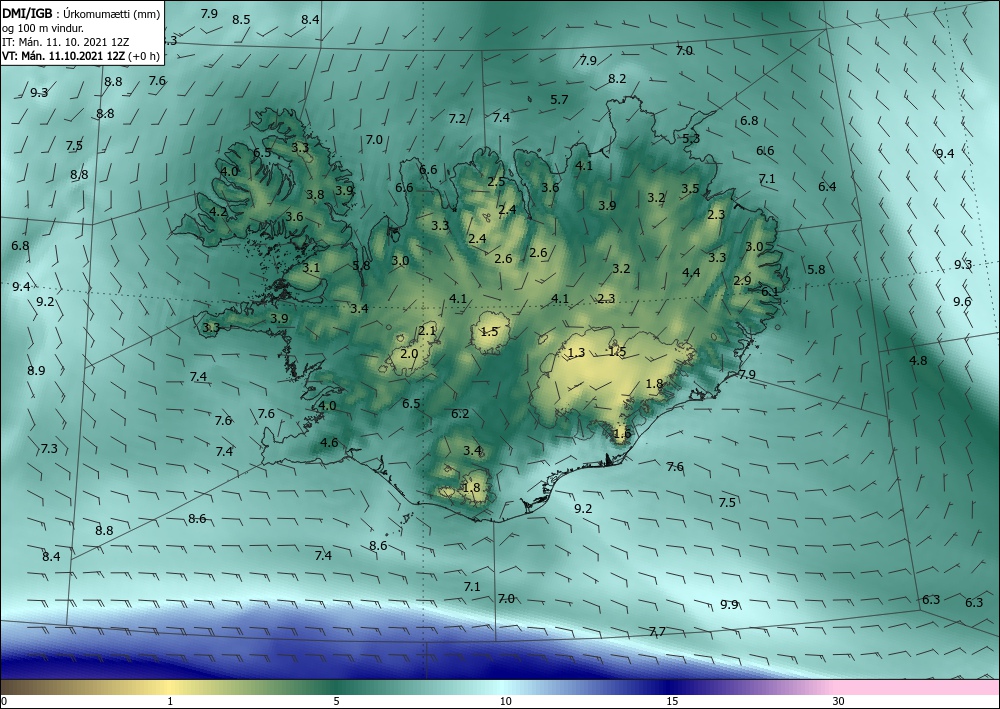Viewport: 1000px width, 709px height.
Task: Click the 7.7 value on the map
Action: tap(657, 631)
